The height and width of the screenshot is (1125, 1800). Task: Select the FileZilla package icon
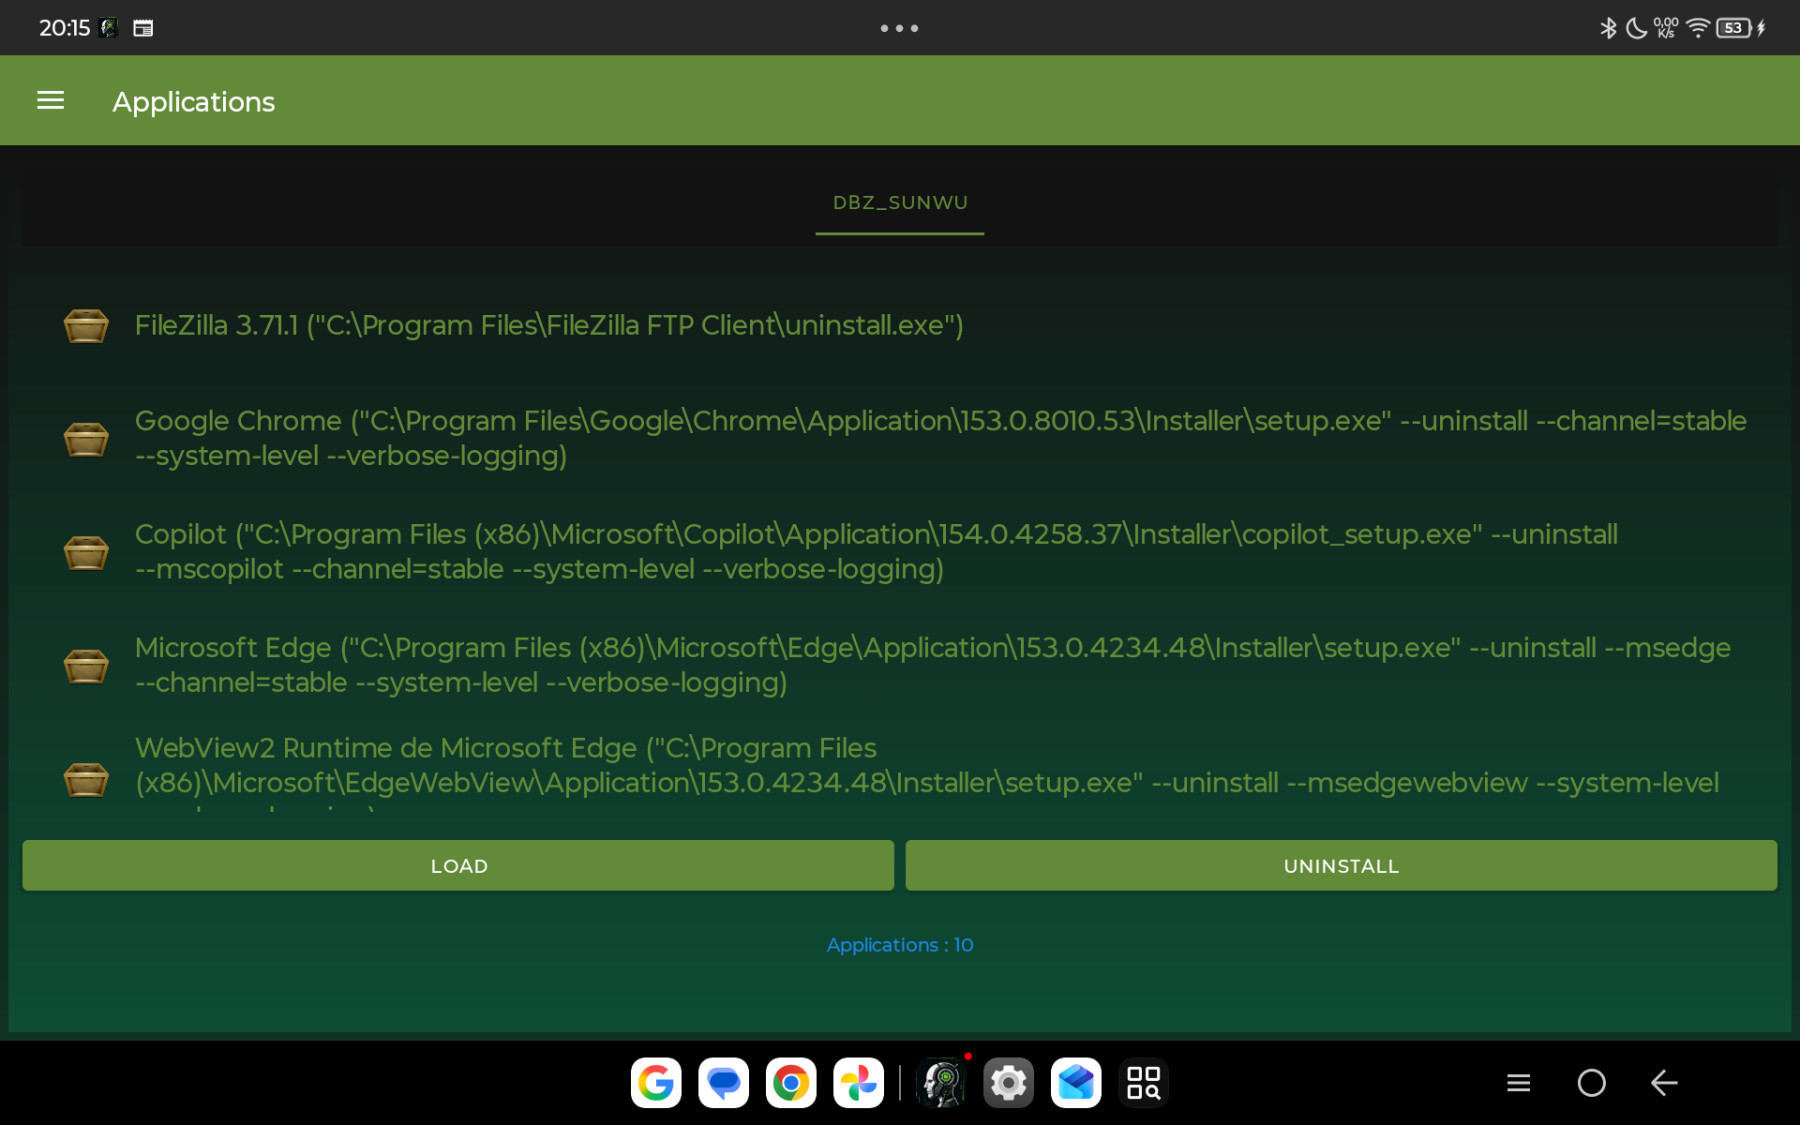[86, 326]
